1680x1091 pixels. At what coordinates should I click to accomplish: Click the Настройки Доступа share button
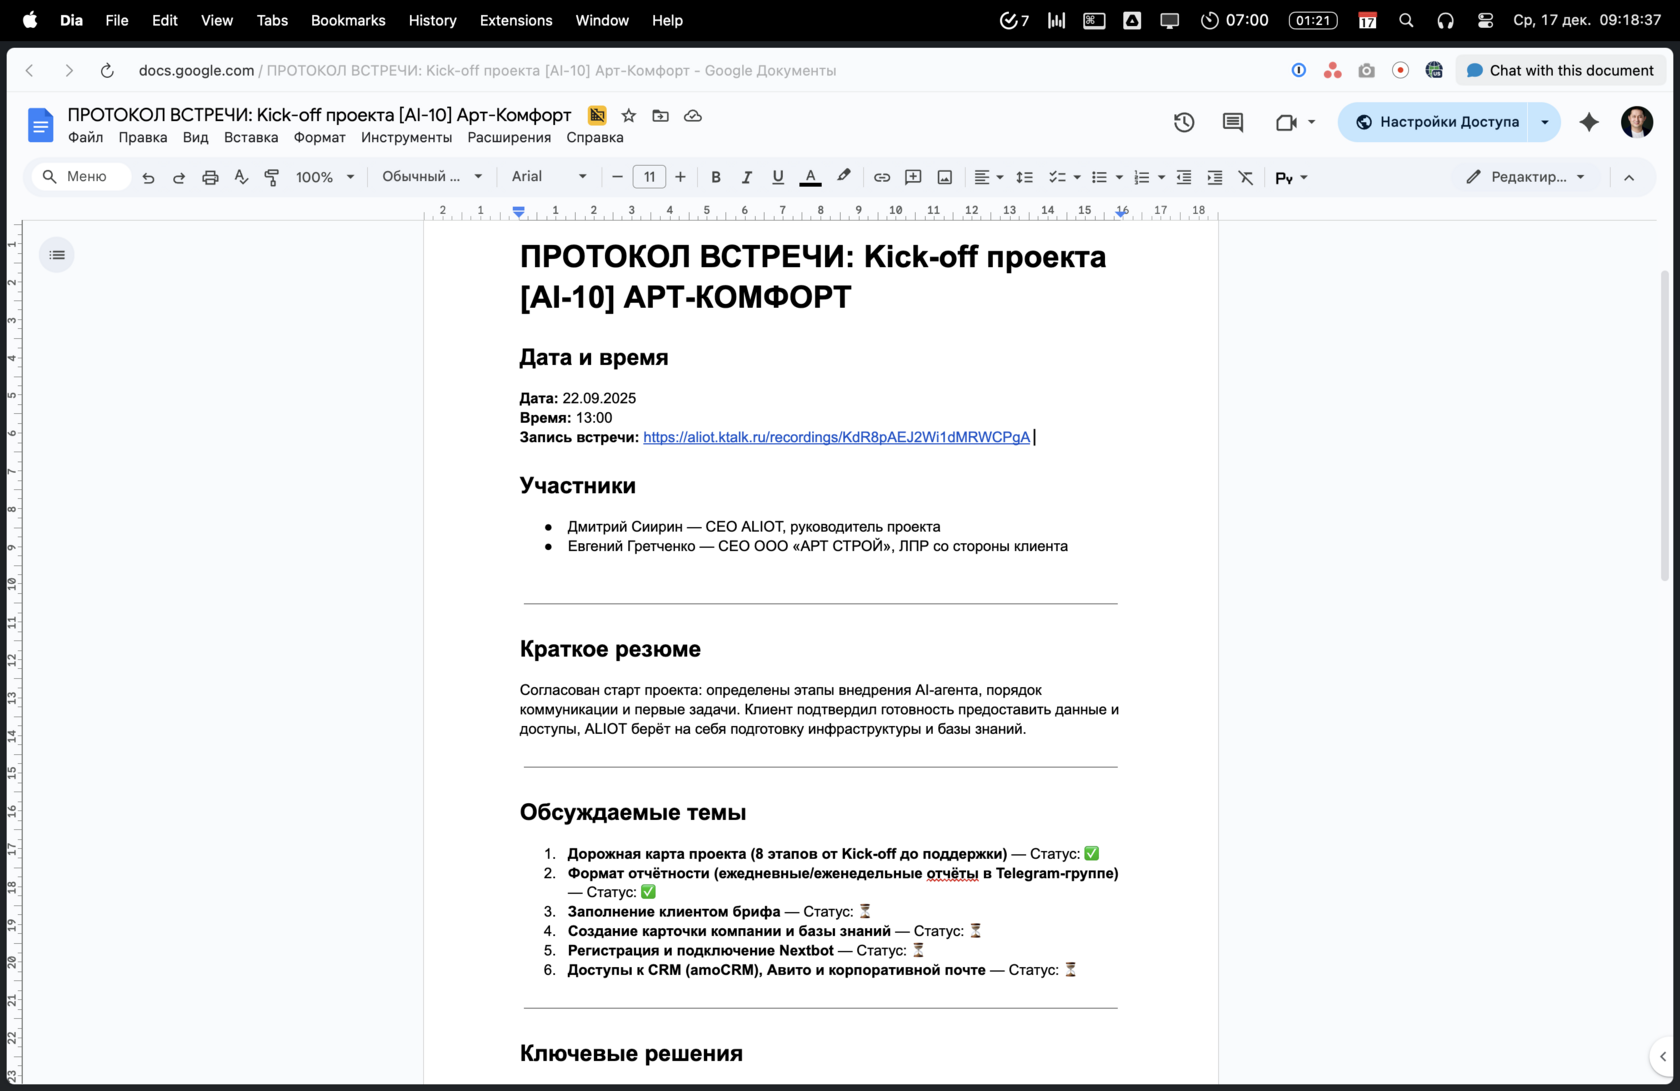coord(1434,122)
